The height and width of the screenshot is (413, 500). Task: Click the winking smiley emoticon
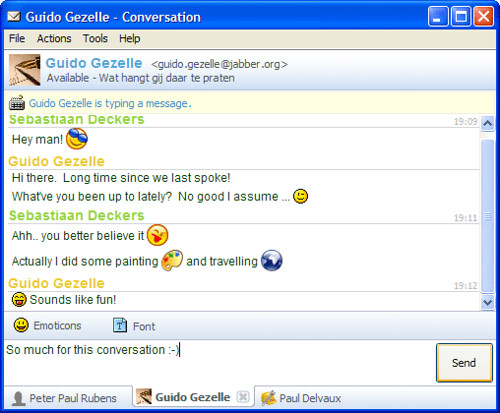[300, 196]
